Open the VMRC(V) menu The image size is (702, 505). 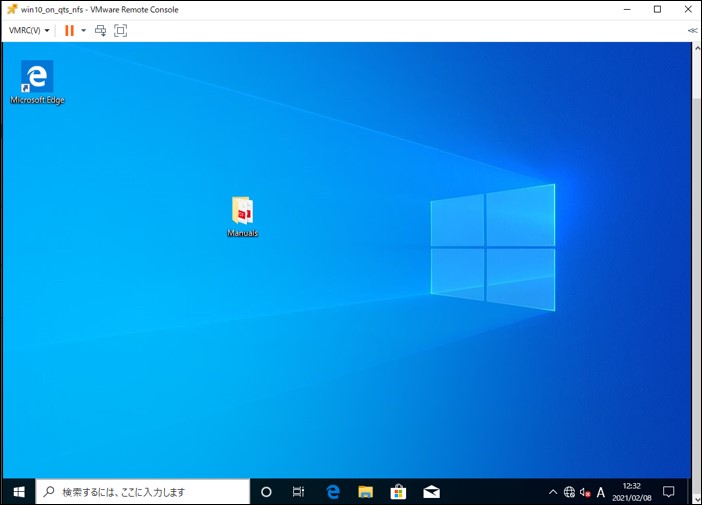pyautogui.click(x=29, y=30)
